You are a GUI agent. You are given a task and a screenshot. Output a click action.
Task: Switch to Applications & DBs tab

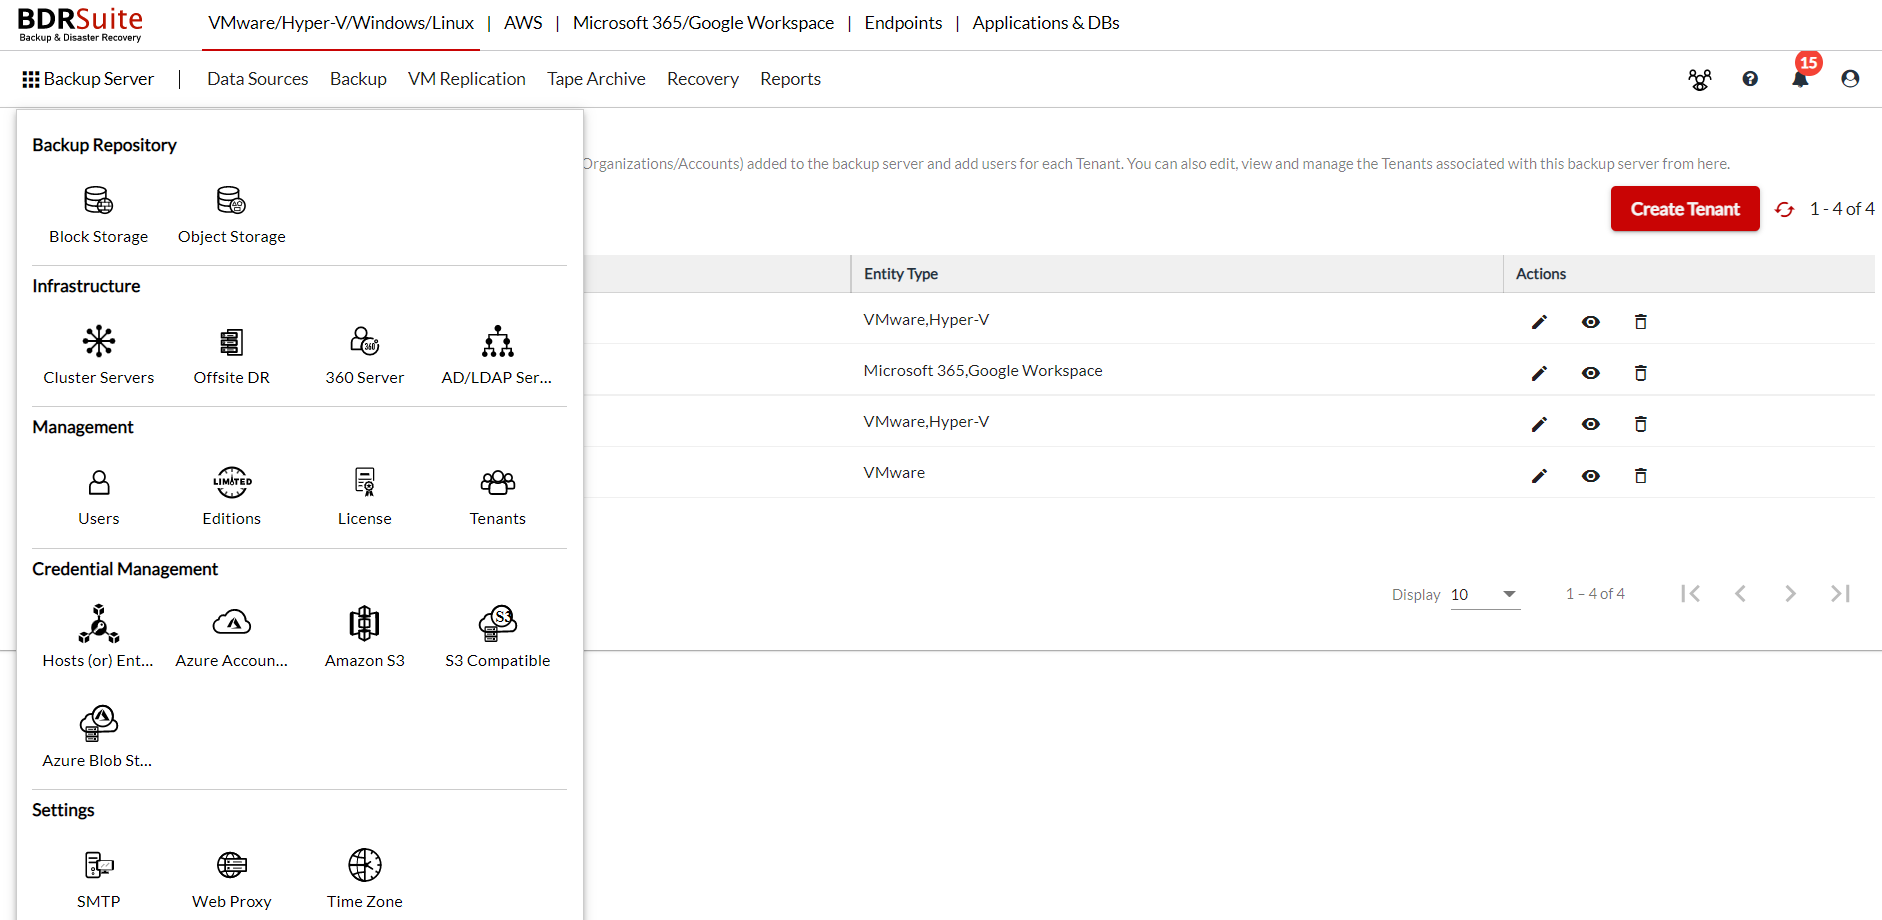(1046, 23)
